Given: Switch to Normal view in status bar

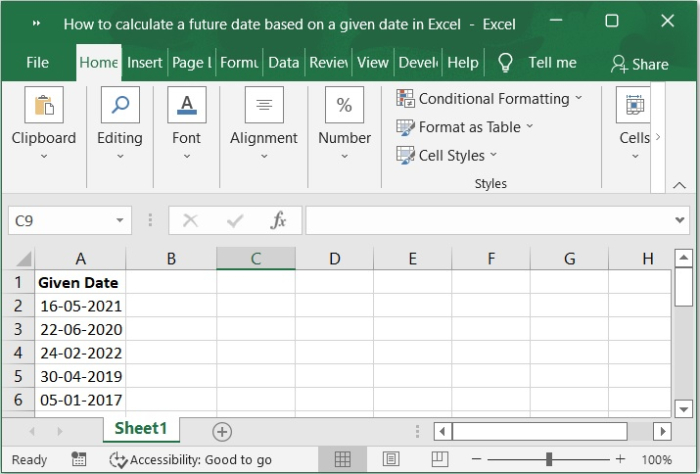Looking at the screenshot, I should click(x=343, y=459).
